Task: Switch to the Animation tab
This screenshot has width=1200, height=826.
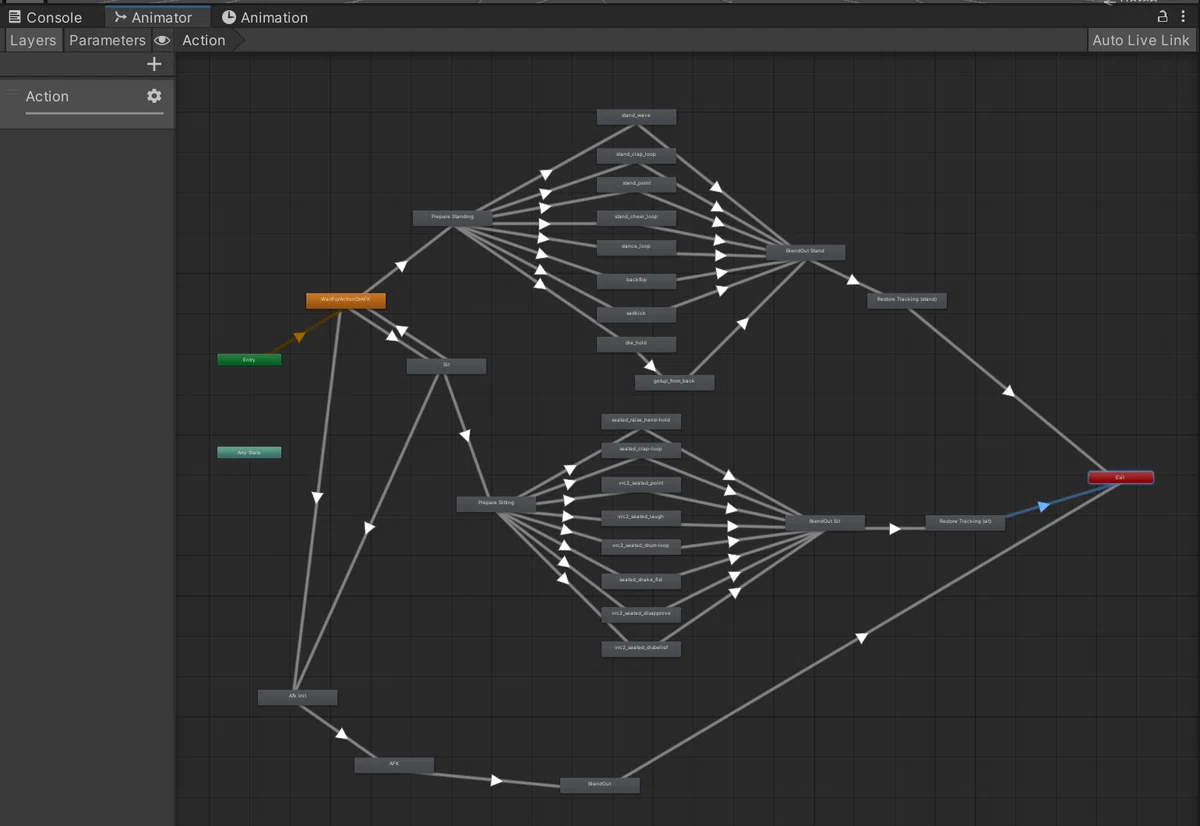Action: (x=264, y=17)
